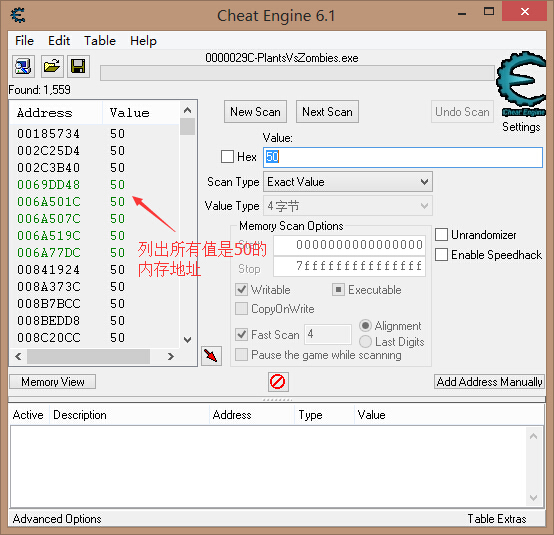The height and width of the screenshot is (535, 554).
Task: Select address 002C3B40 row
Action: [x=95, y=168]
